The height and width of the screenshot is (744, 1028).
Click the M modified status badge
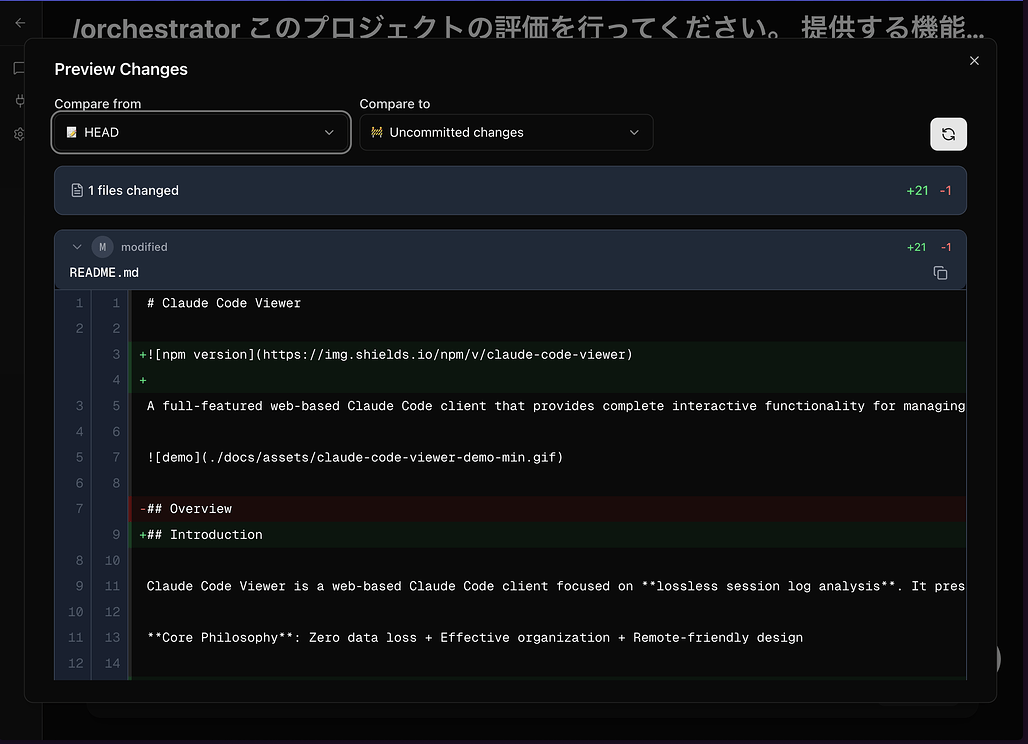click(102, 247)
